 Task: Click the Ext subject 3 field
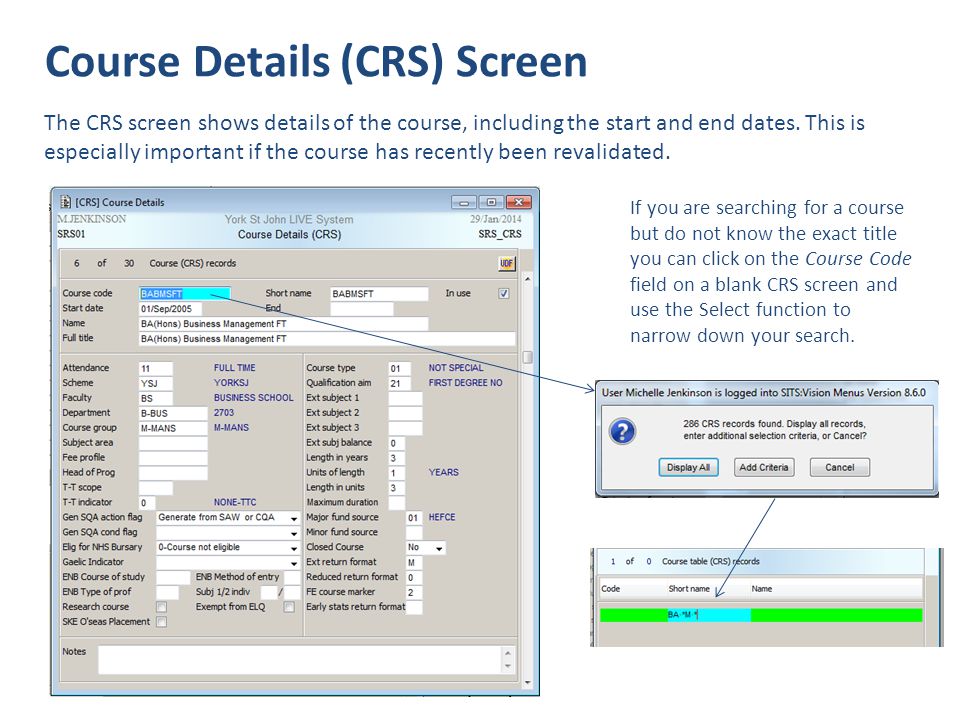405,429
